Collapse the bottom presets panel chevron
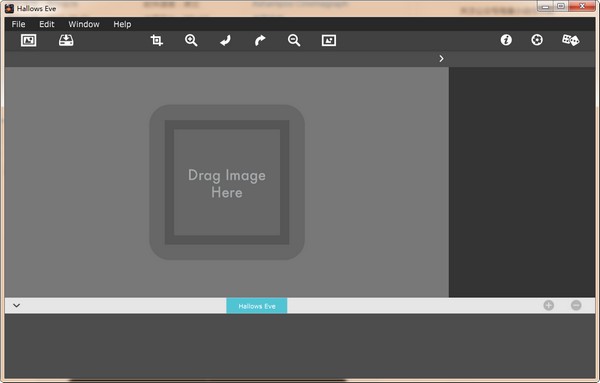The width and height of the screenshot is (600, 383). (x=16, y=305)
